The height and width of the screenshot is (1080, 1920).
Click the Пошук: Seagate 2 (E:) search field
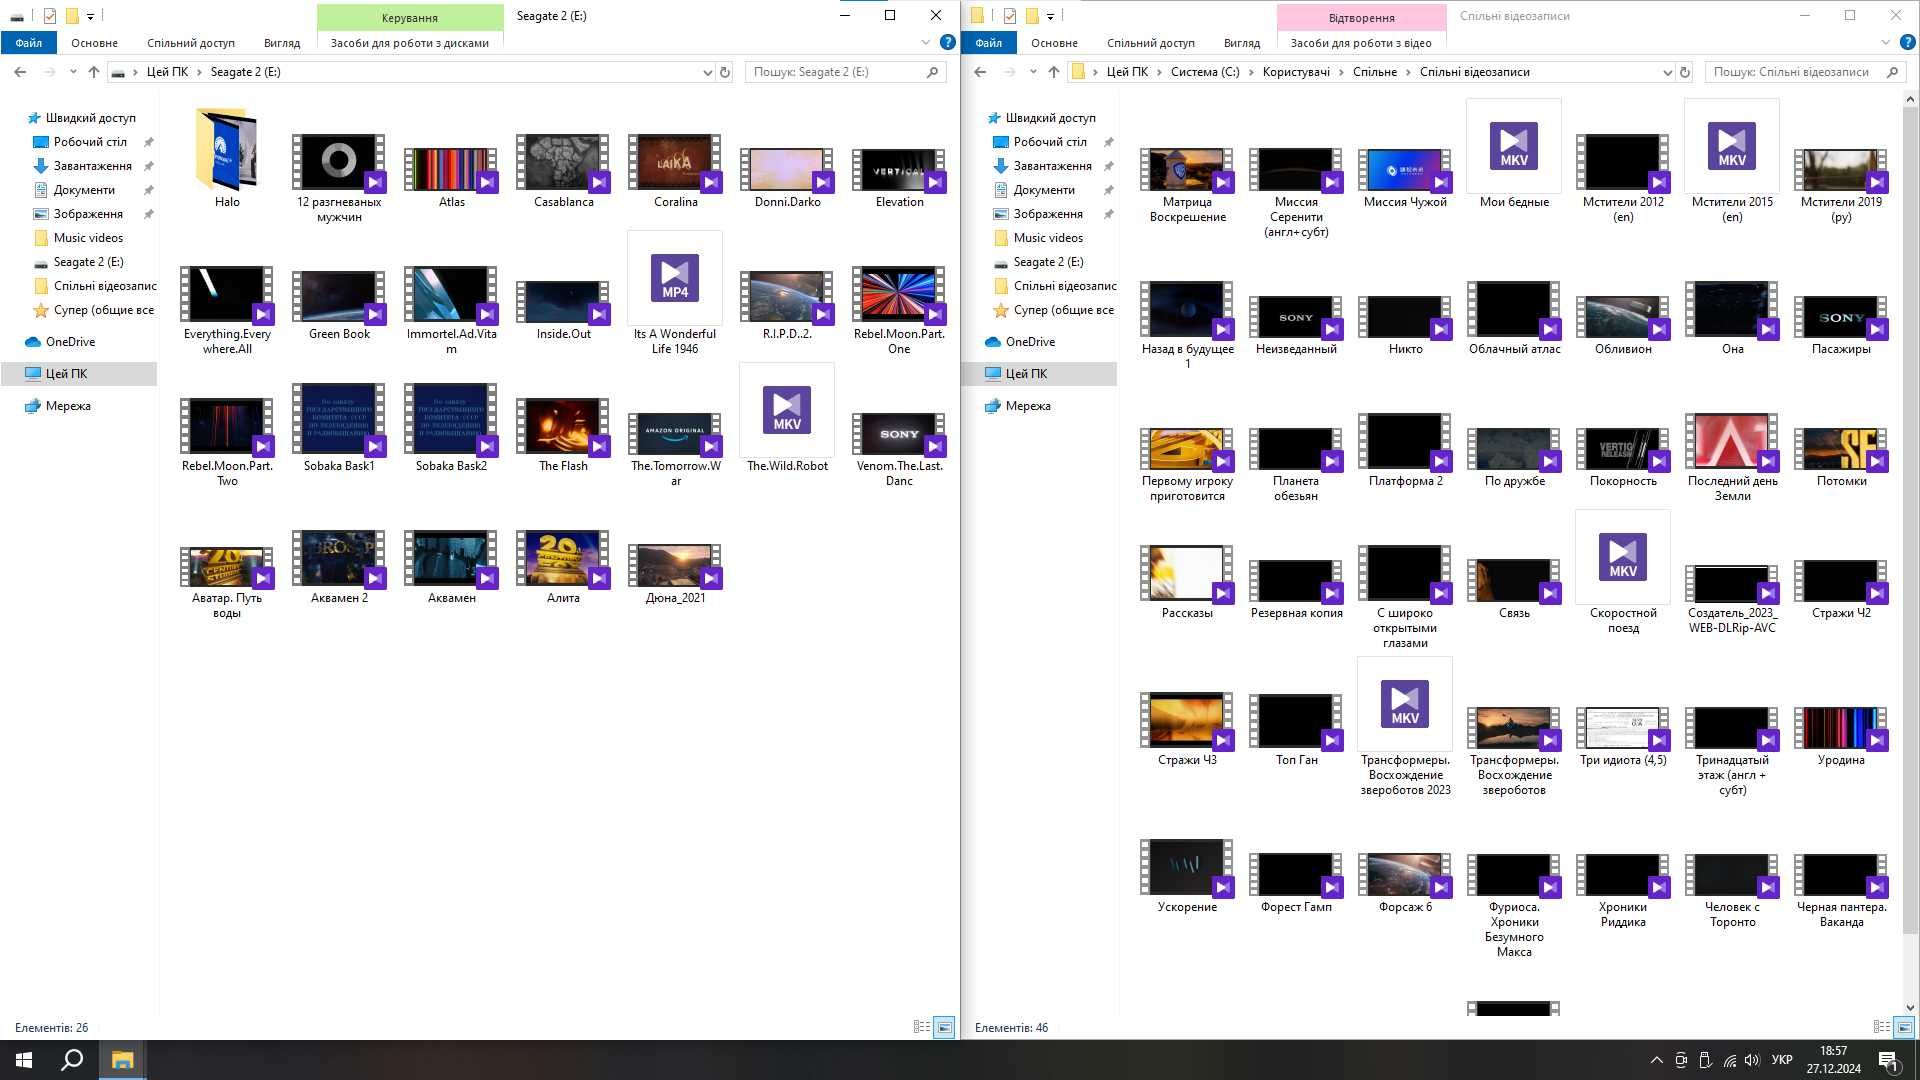pos(845,72)
